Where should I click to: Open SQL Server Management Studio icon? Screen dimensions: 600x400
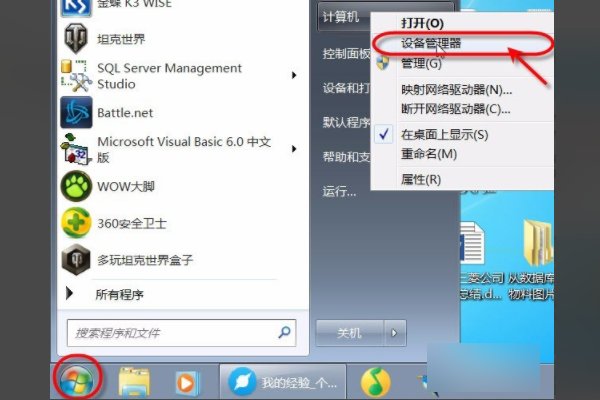(76, 76)
